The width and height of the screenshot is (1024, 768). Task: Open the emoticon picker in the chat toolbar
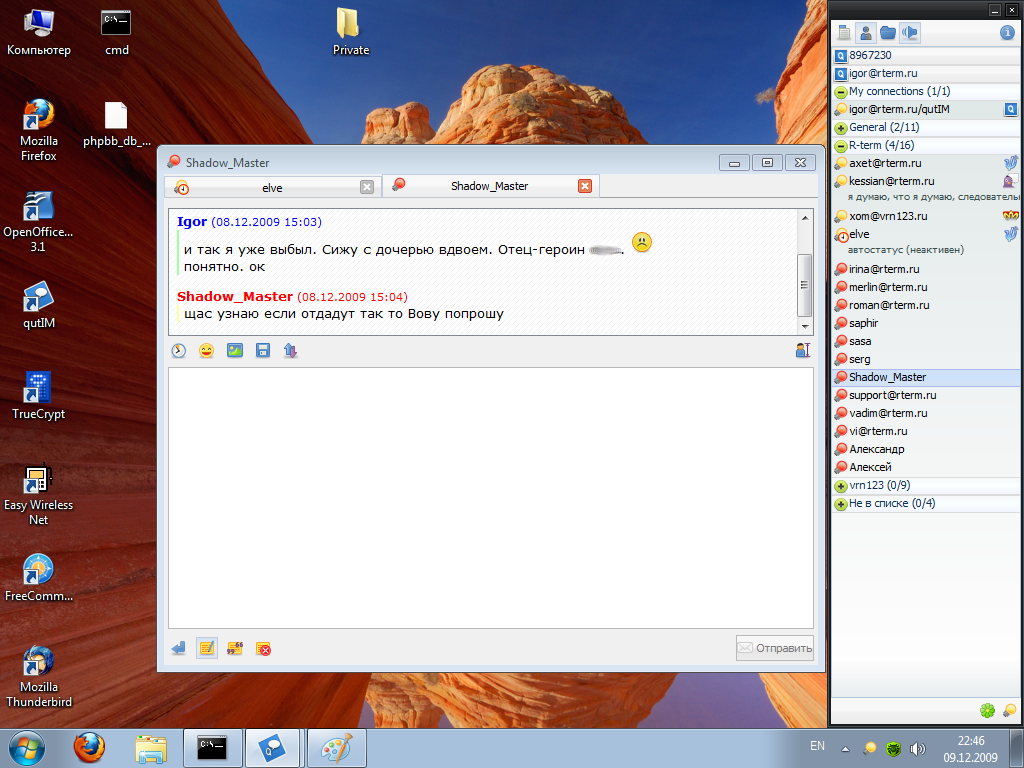click(207, 350)
